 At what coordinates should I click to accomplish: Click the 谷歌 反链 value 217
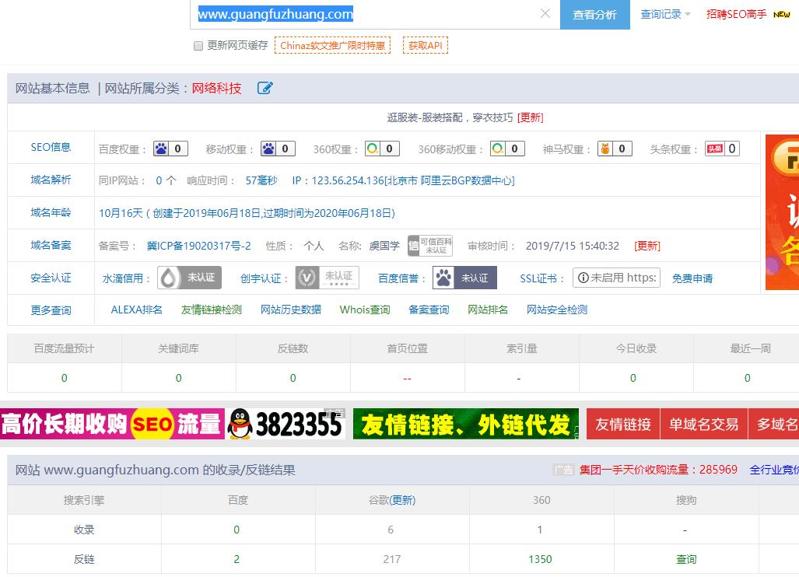coord(391,559)
